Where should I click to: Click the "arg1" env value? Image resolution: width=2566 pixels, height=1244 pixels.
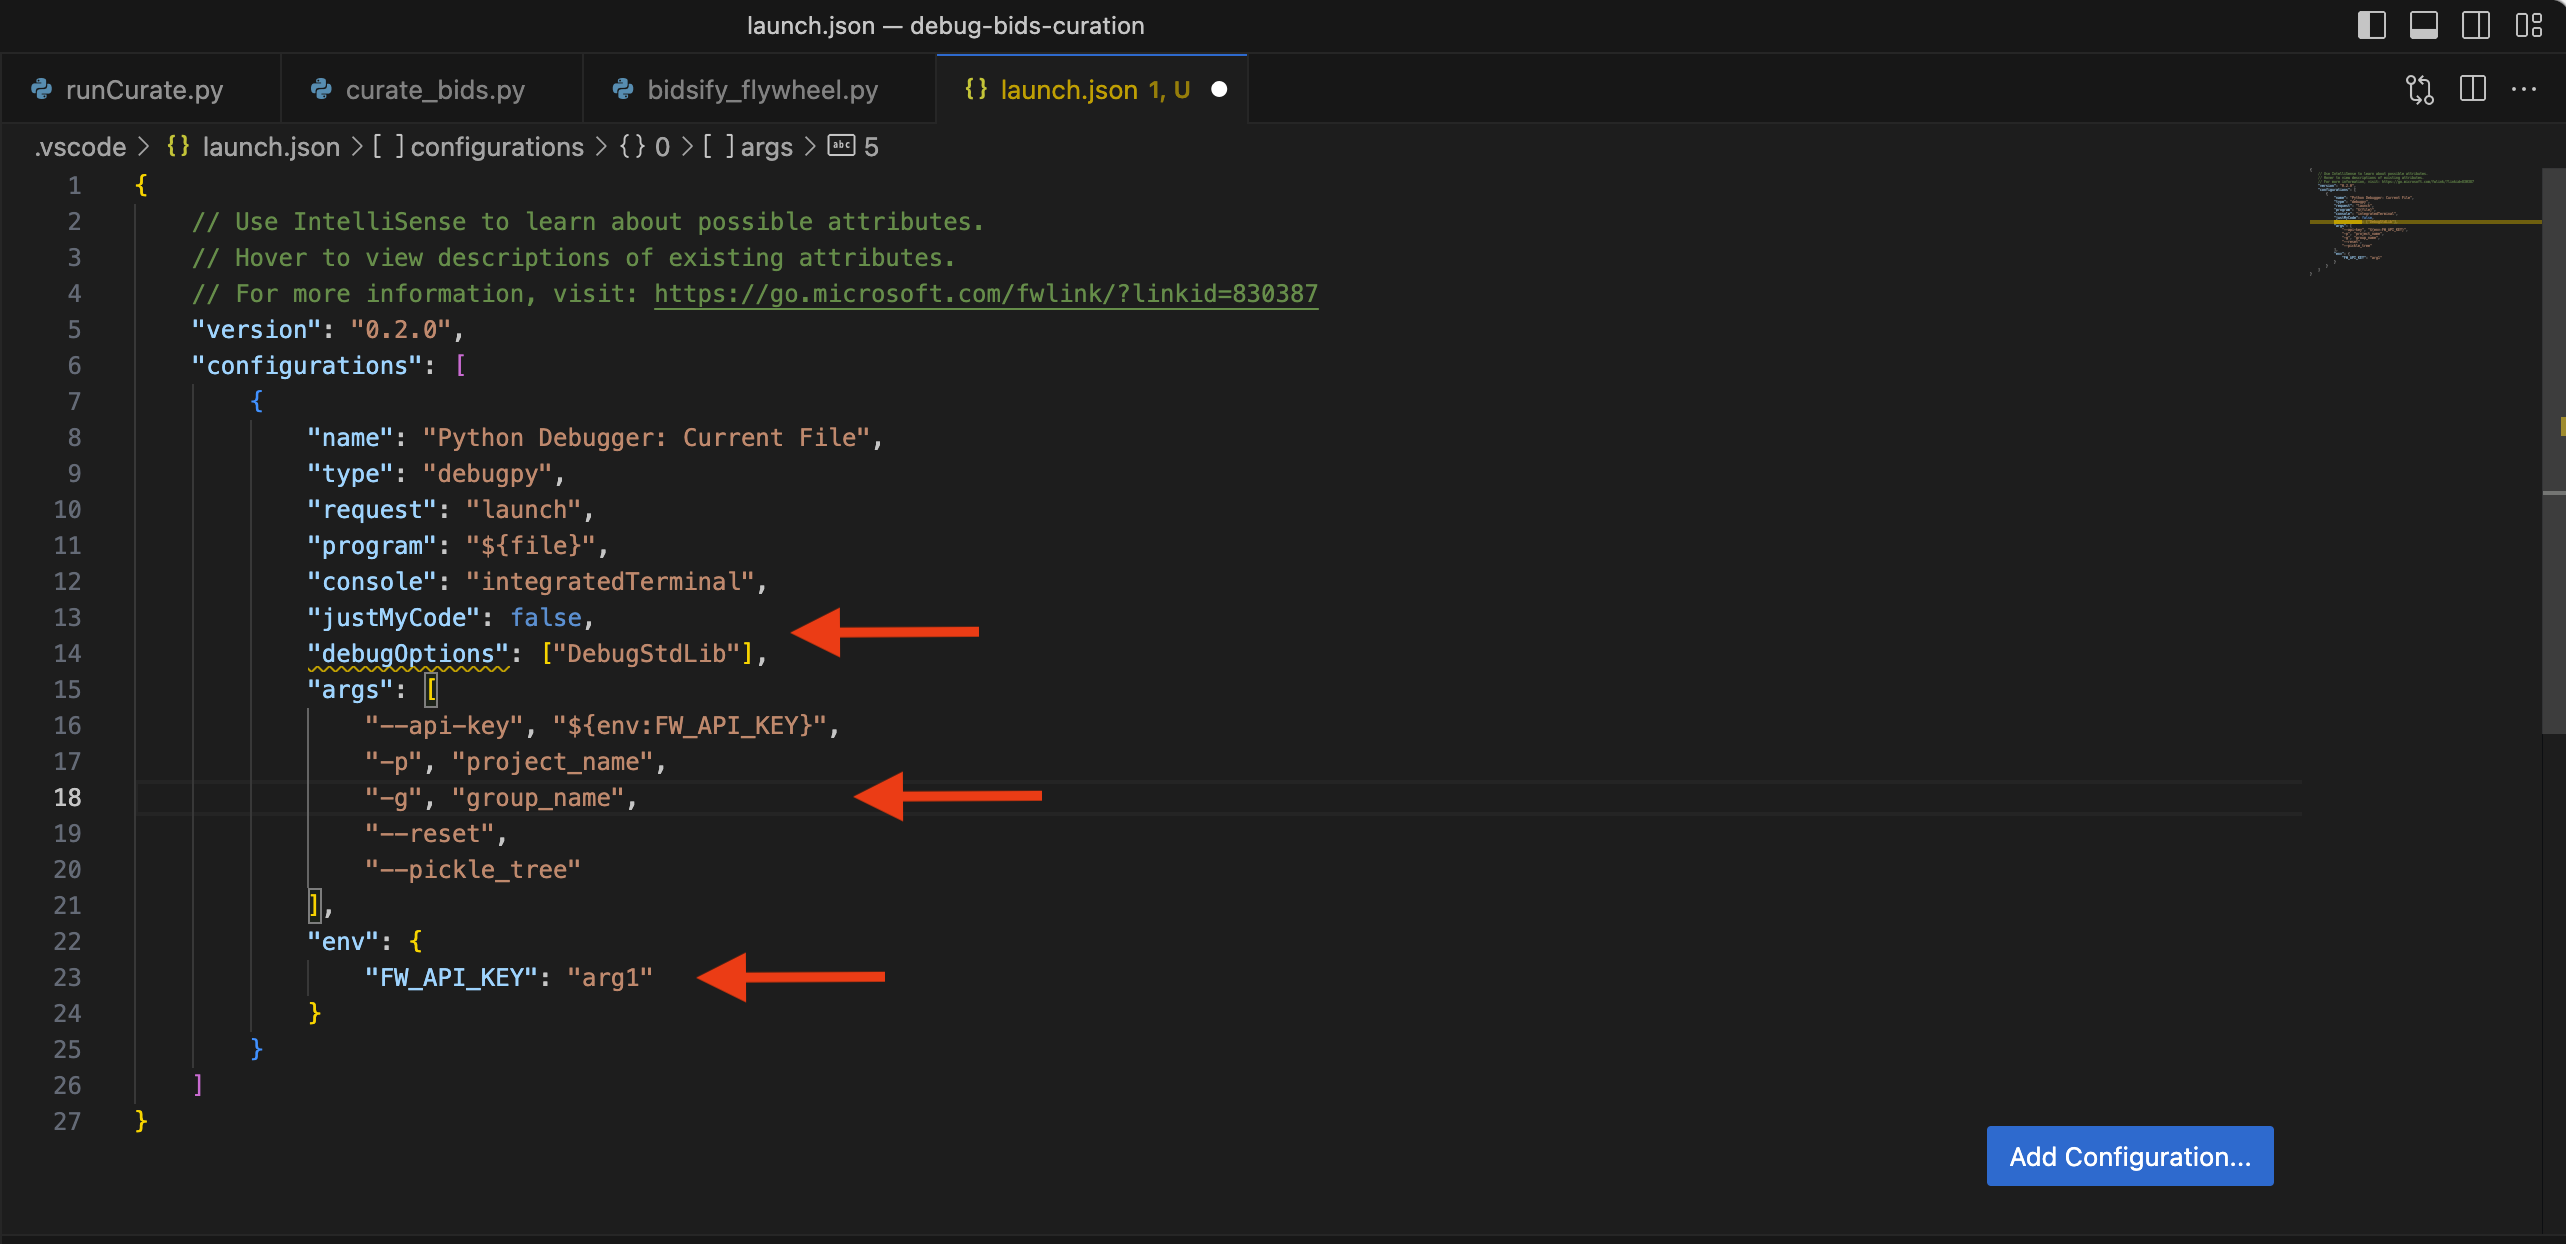click(610, 977)
